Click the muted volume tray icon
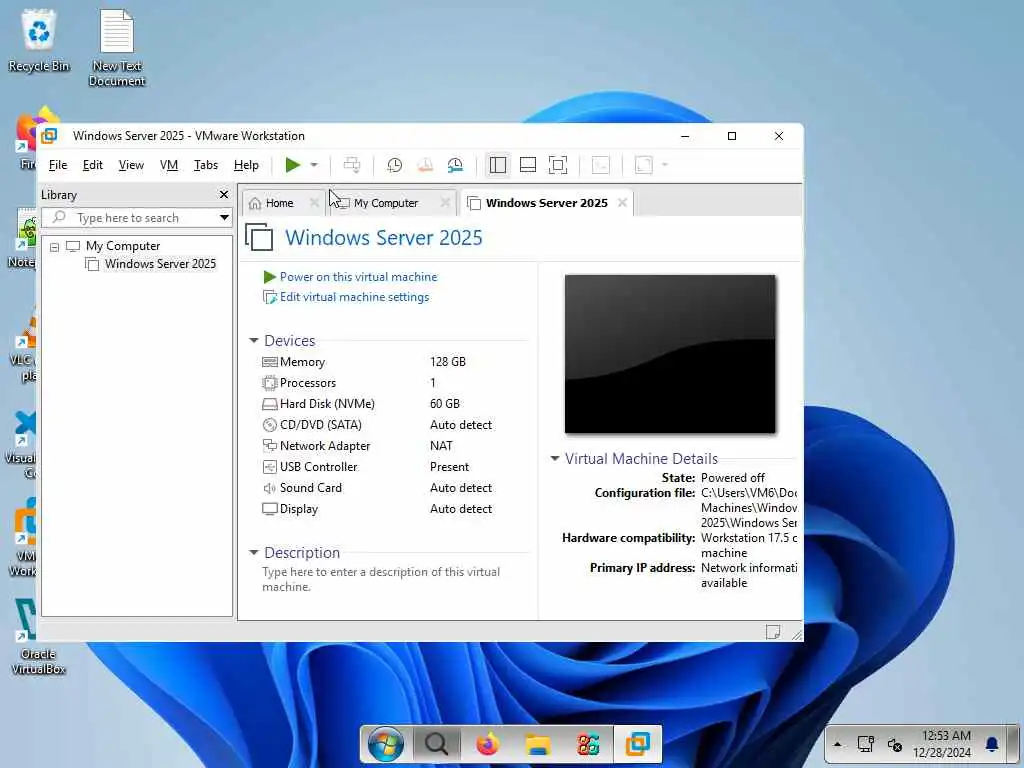1024x768 pixels. coord(895,744)
